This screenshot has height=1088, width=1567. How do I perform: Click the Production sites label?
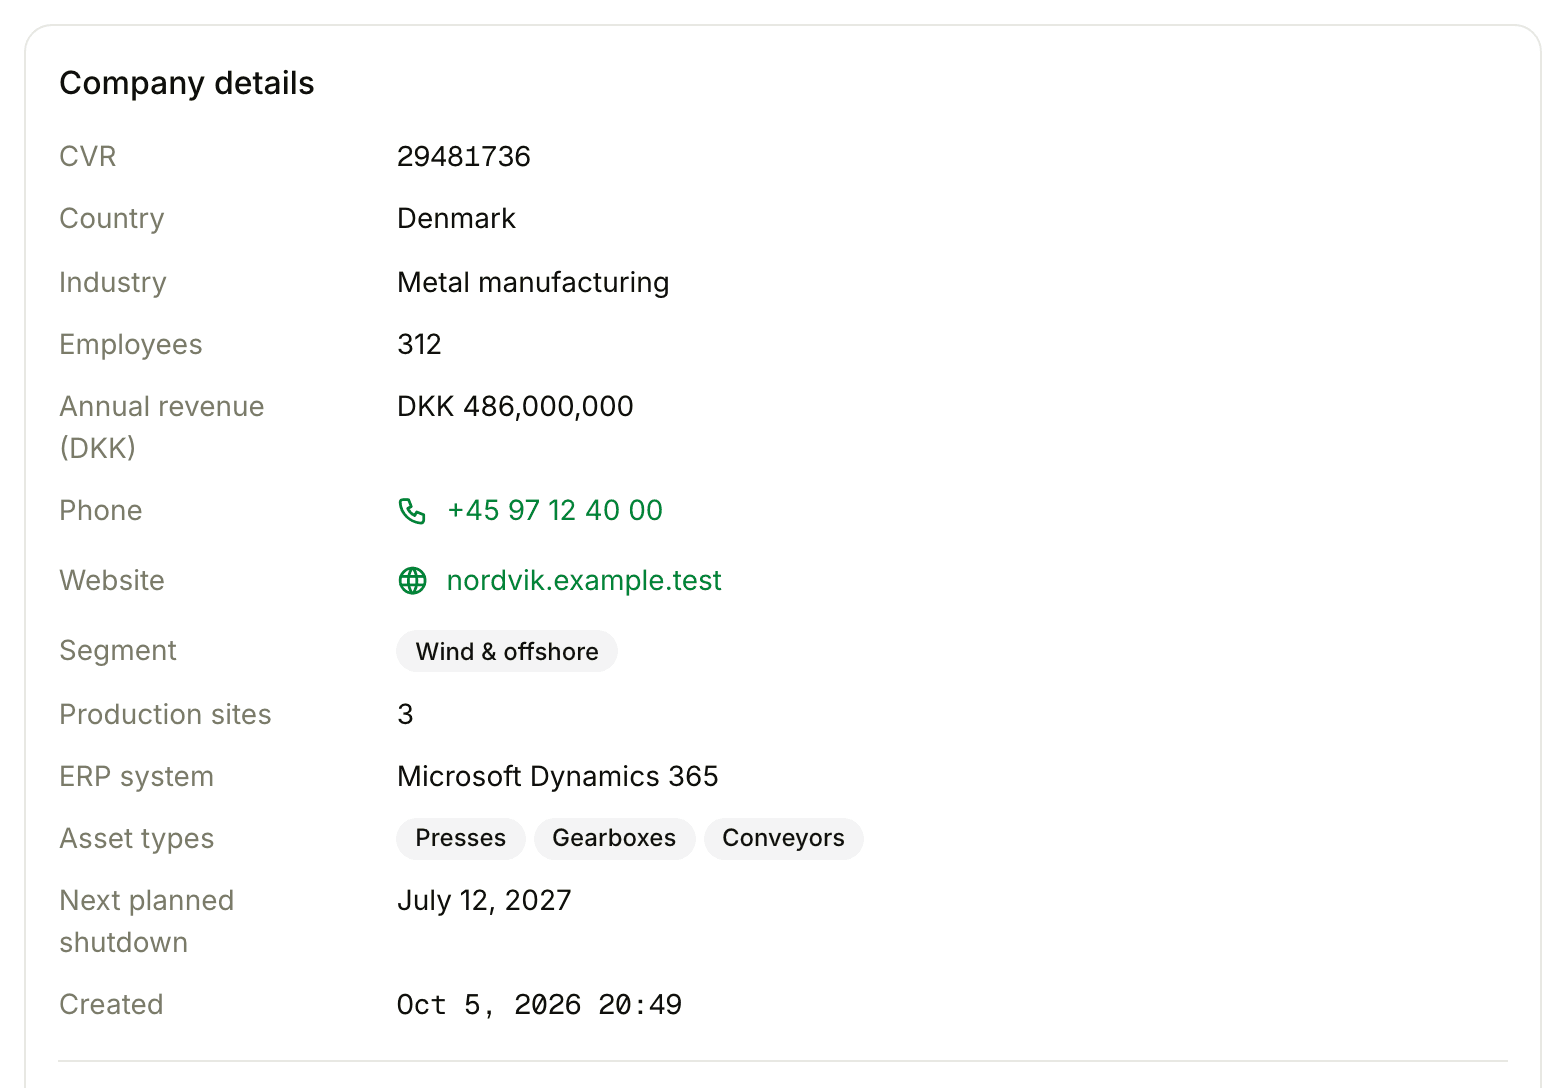tap(166, 714)
